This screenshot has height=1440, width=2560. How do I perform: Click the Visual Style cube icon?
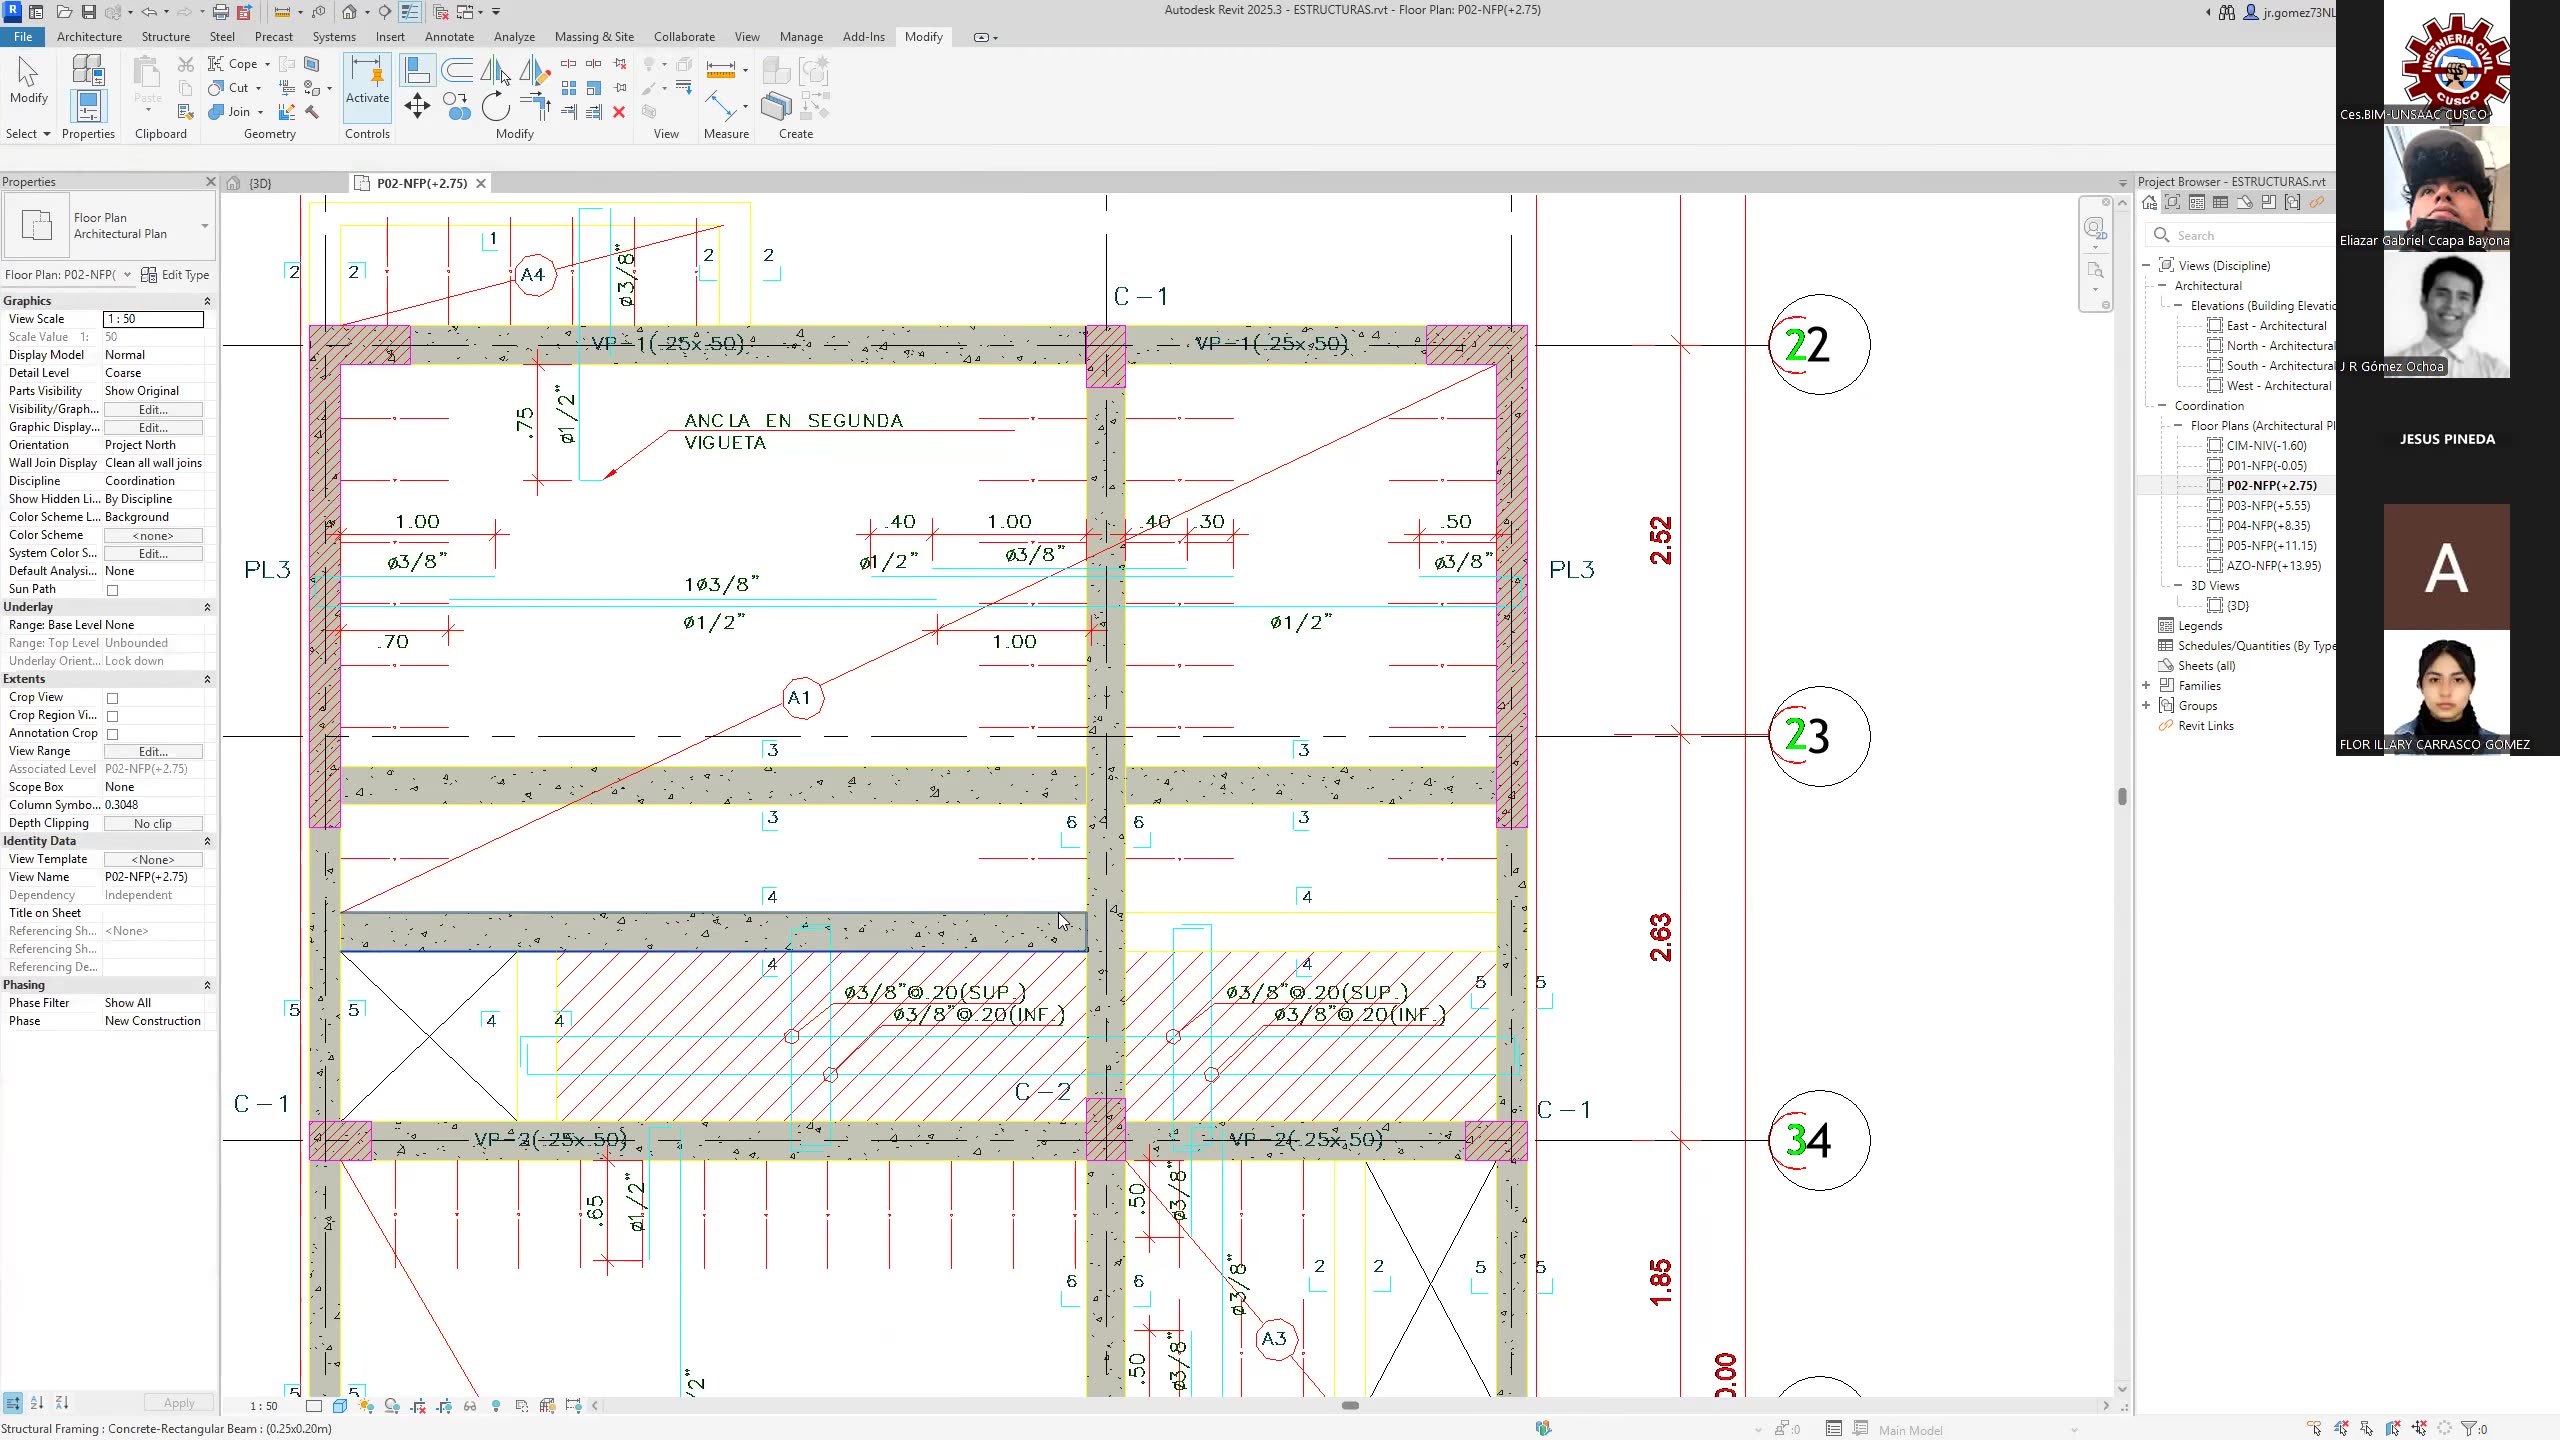(340, 1406)
